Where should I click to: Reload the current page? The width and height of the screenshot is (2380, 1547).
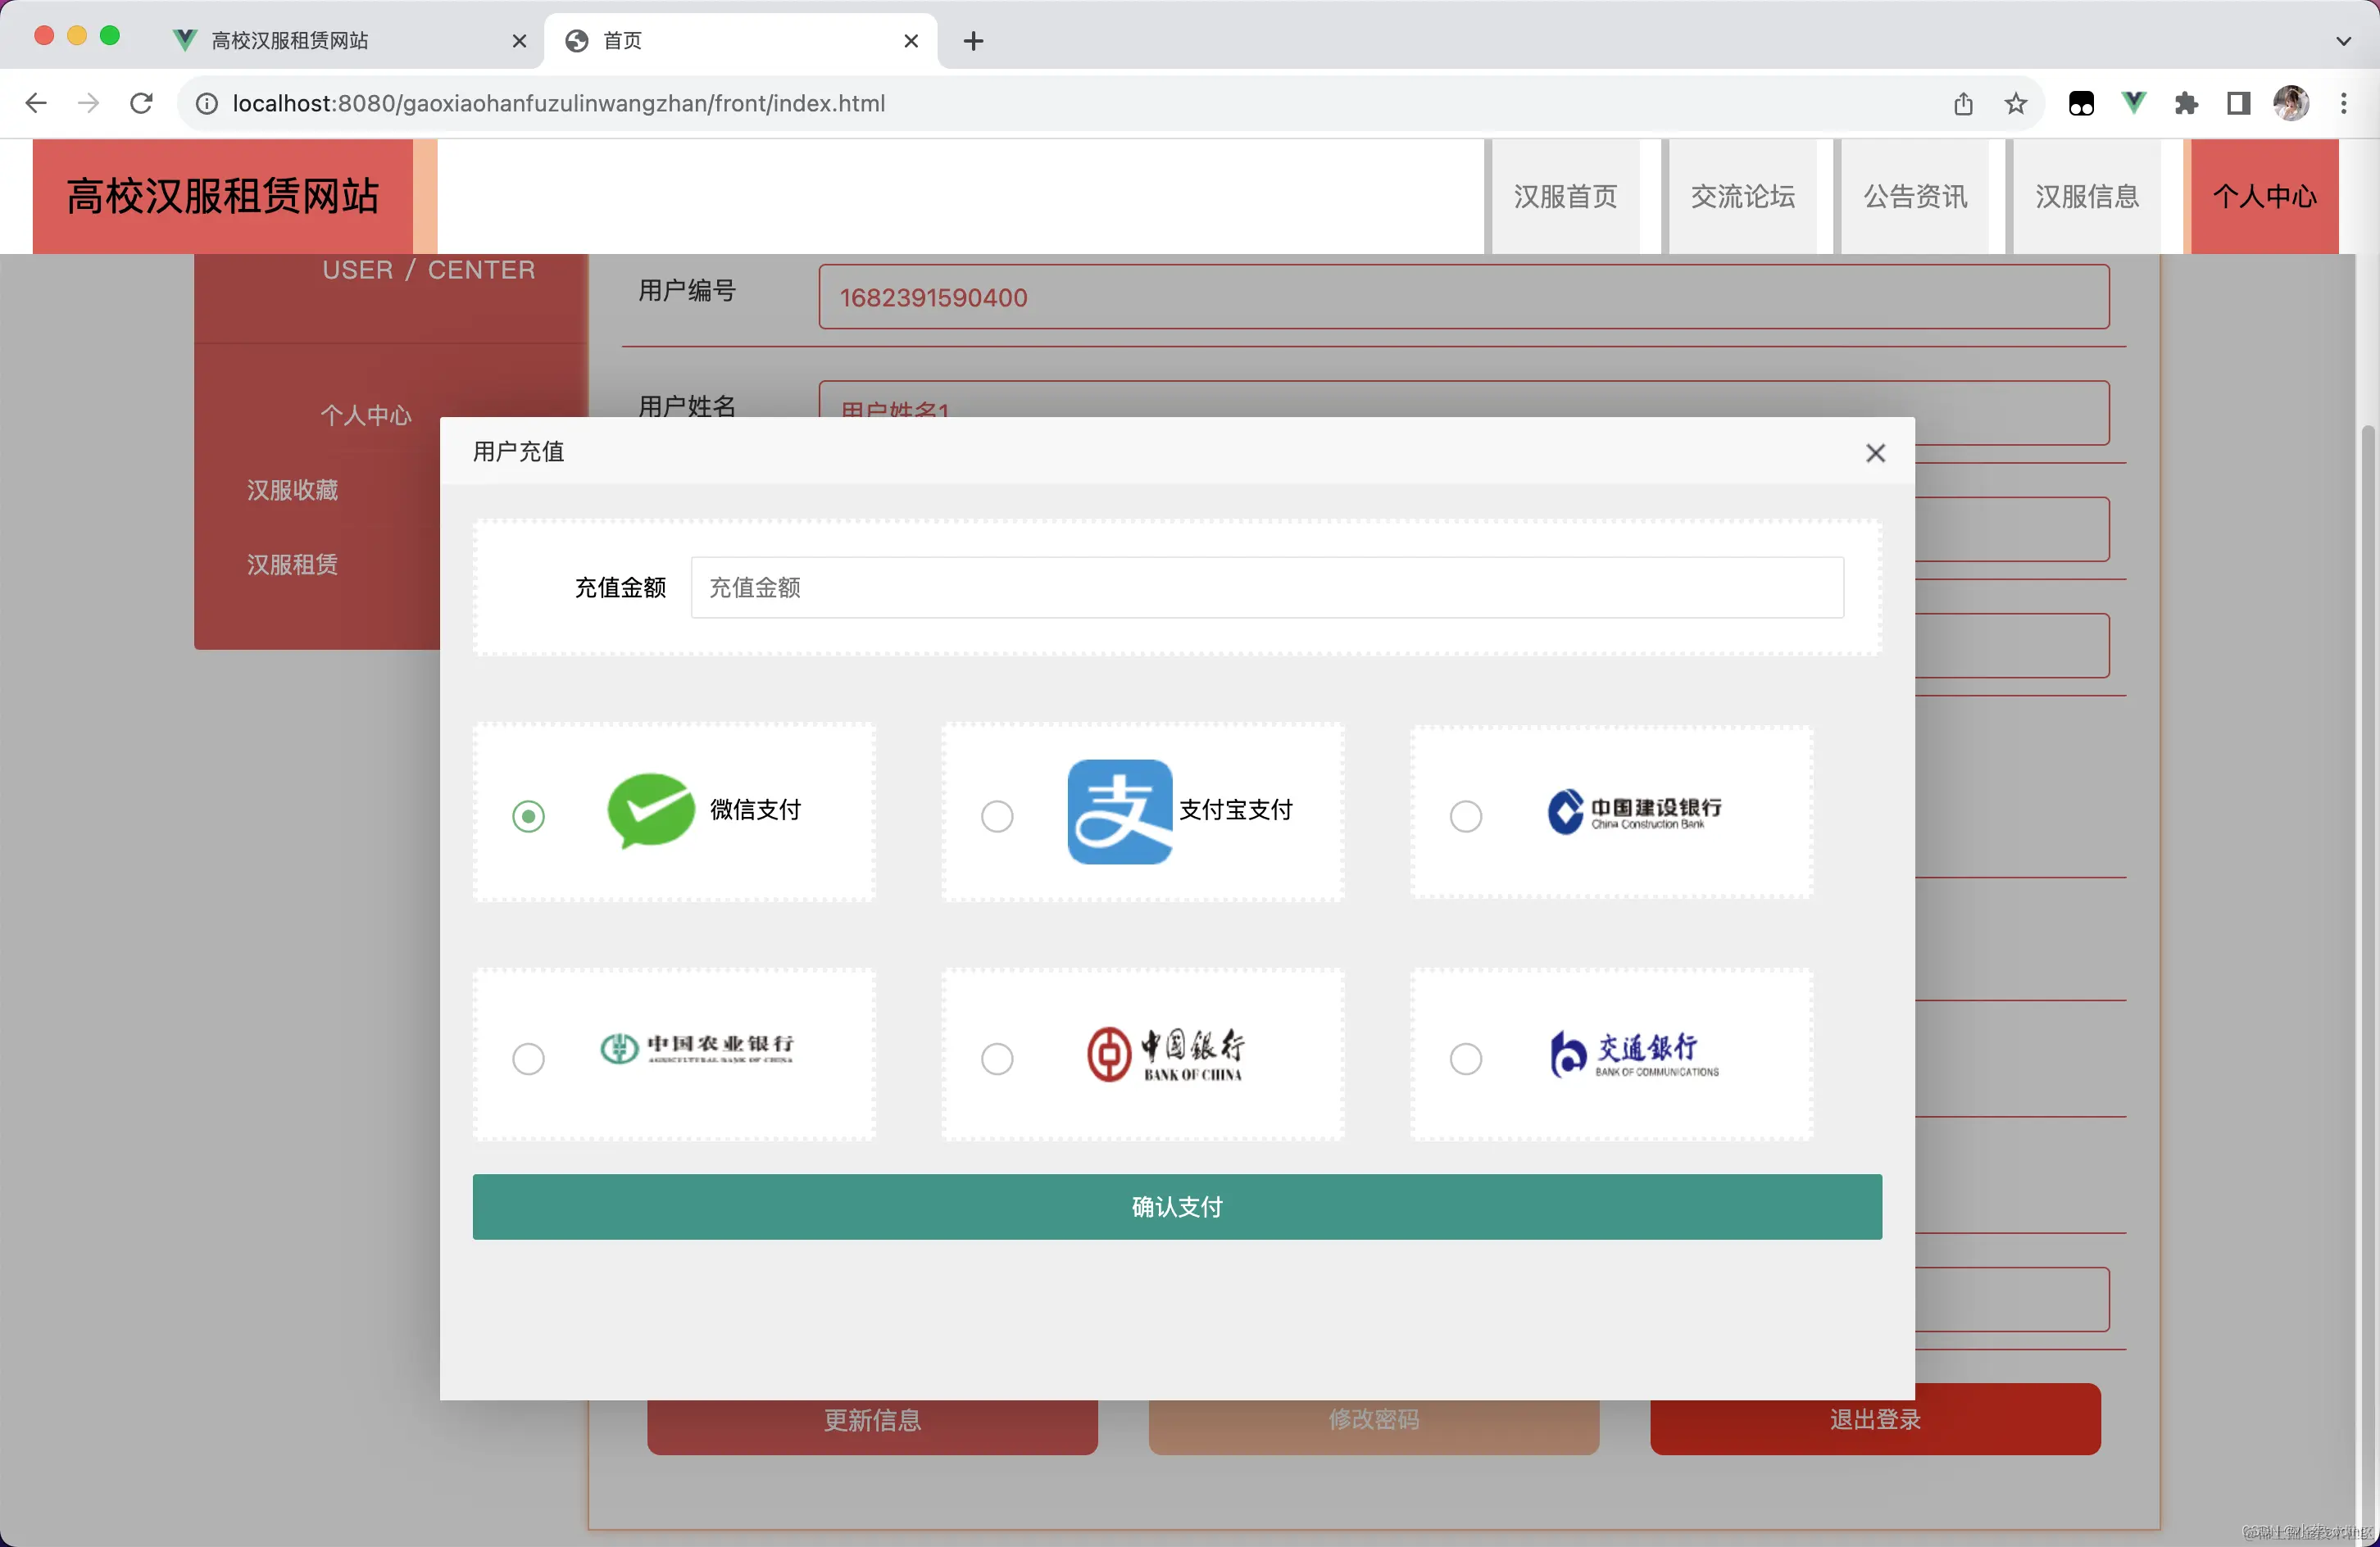coord(141,103)
